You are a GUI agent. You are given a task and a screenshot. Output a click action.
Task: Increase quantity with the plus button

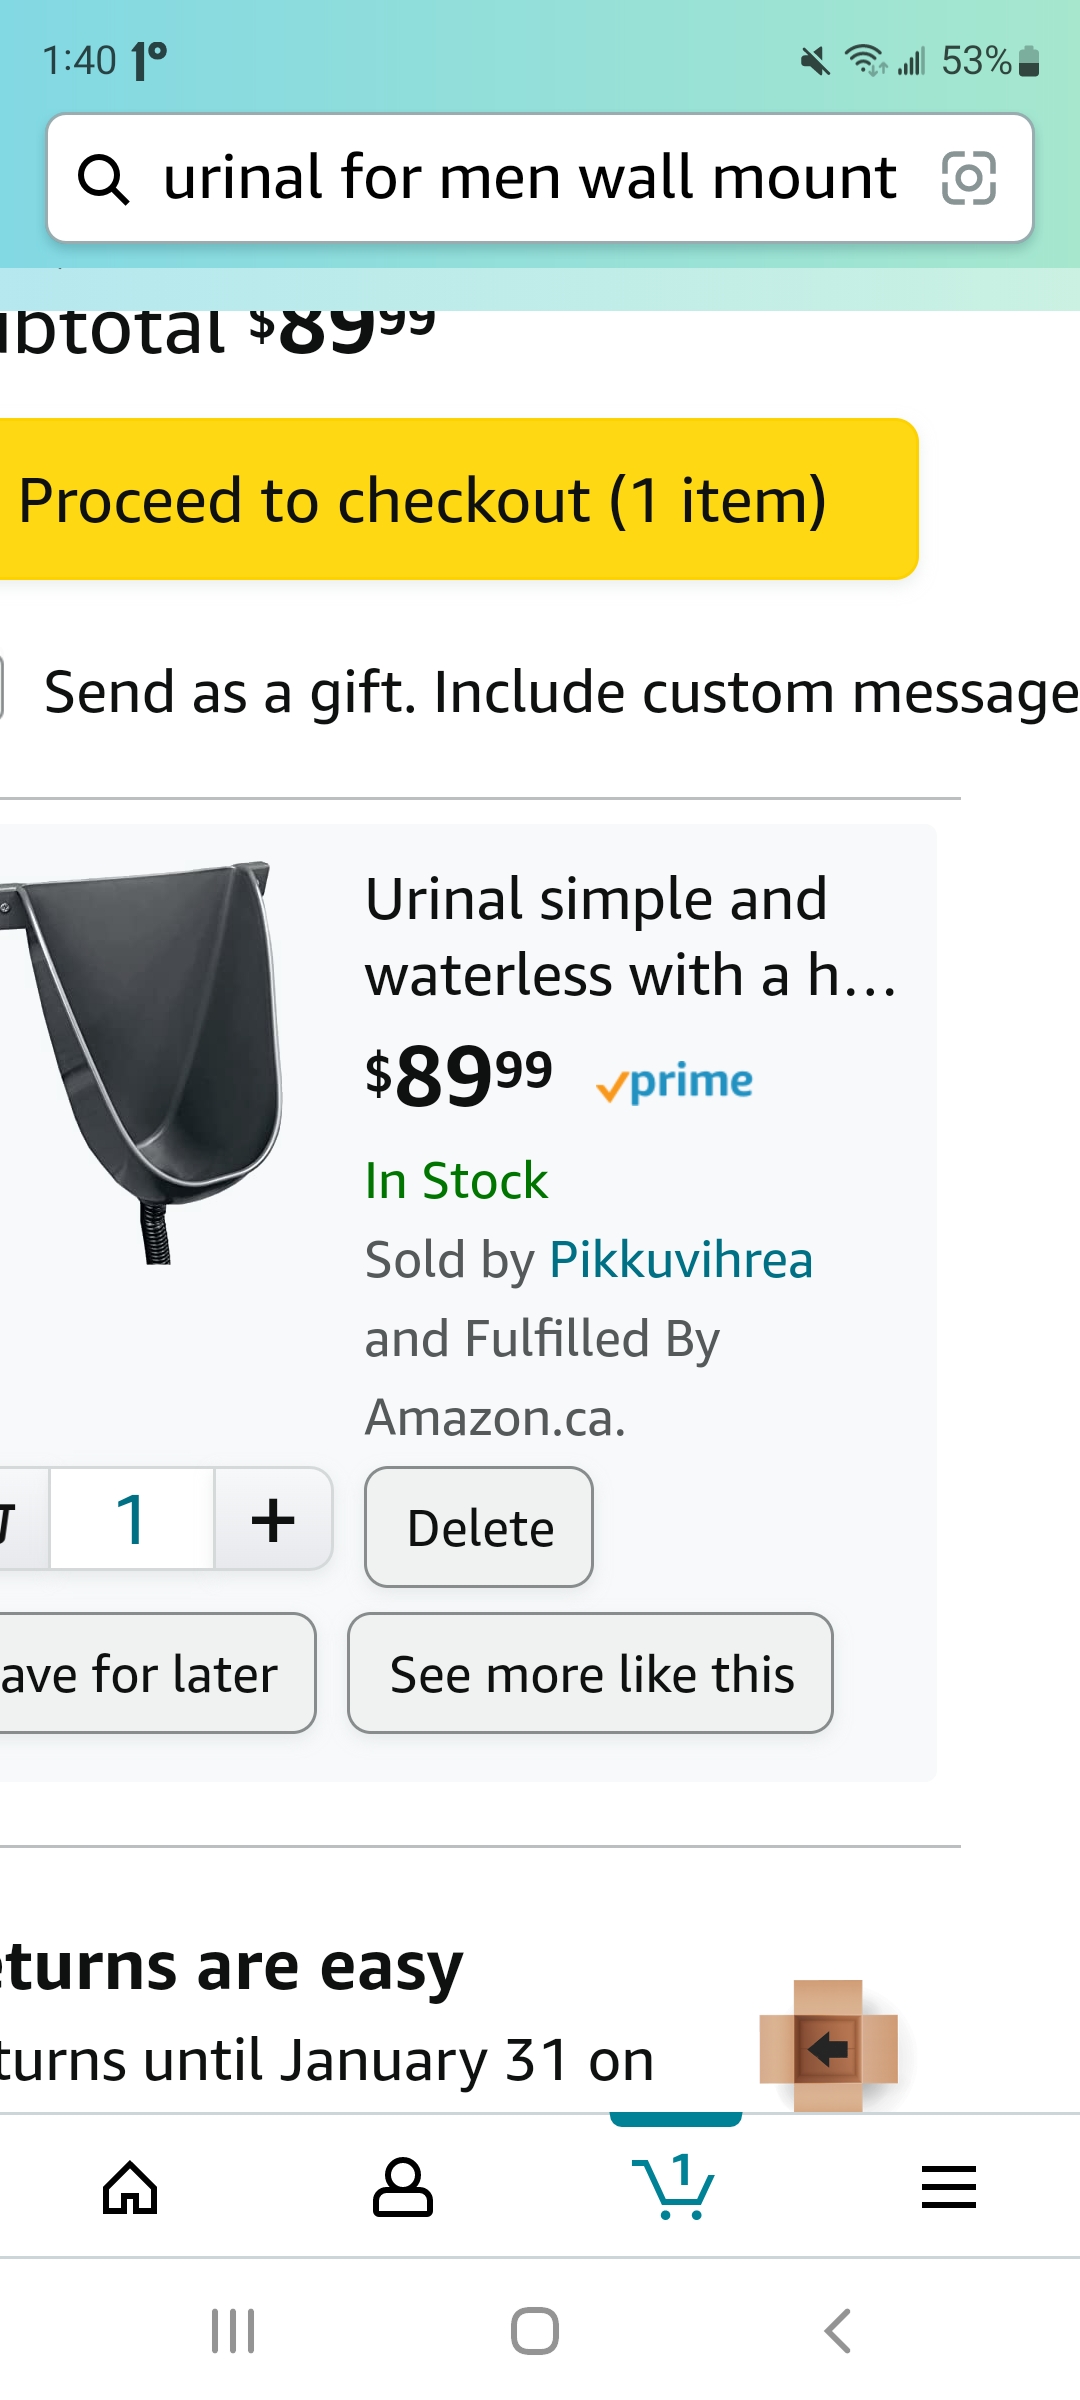click(x=273, y=1519)
